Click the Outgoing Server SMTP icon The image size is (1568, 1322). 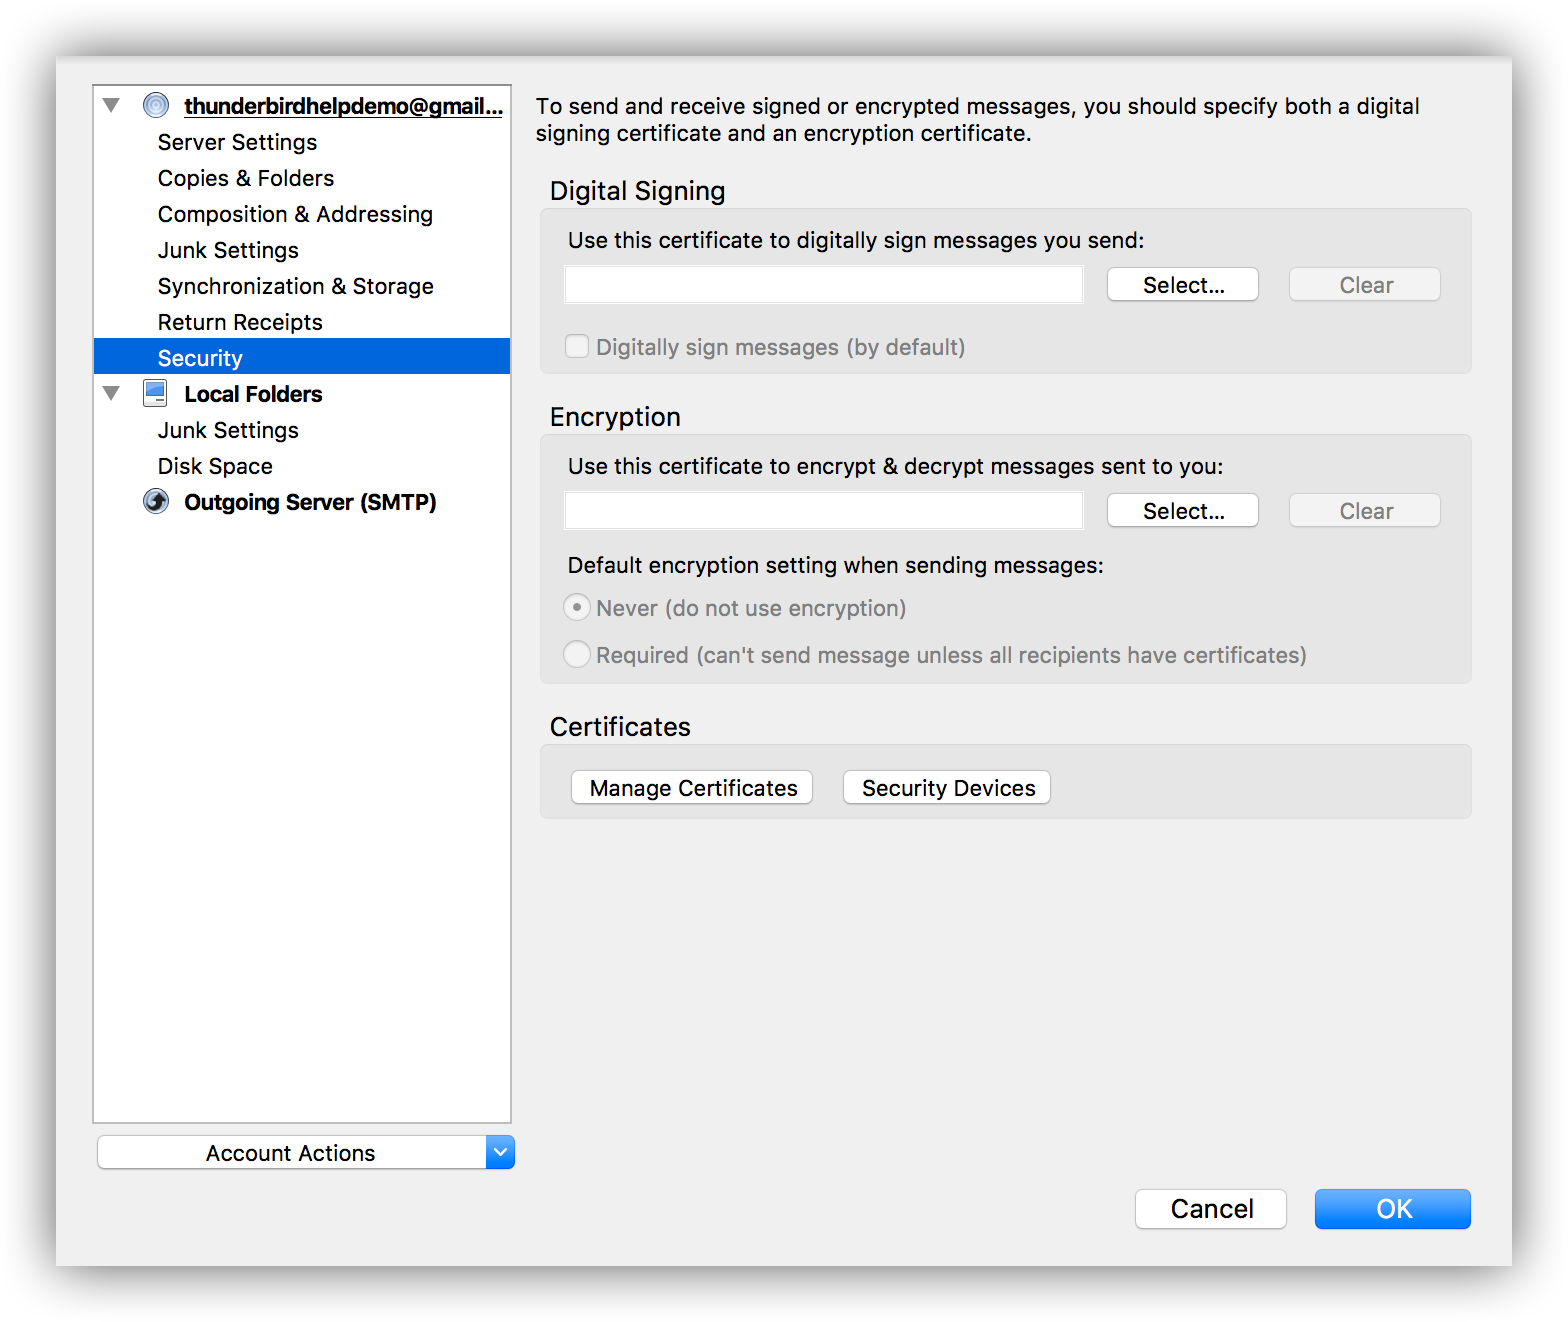[156, 501]
